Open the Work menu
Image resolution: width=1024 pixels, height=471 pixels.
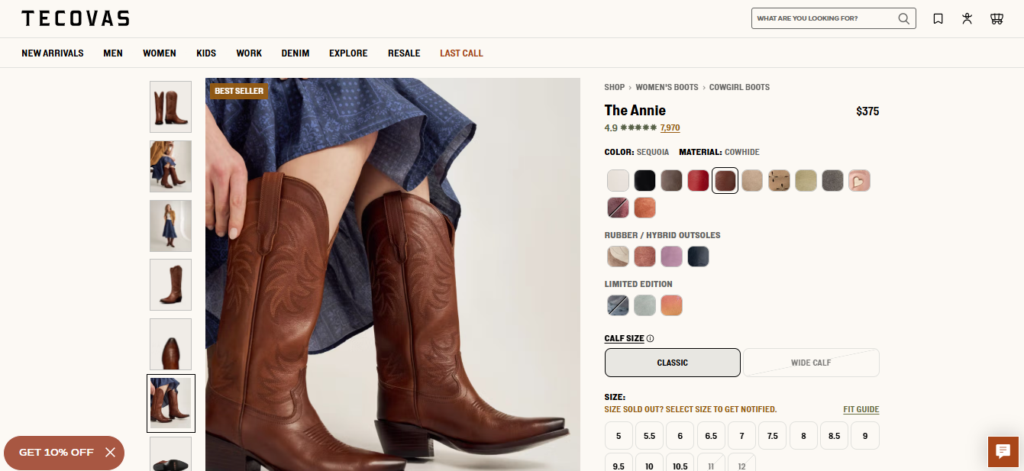point(249,53)
